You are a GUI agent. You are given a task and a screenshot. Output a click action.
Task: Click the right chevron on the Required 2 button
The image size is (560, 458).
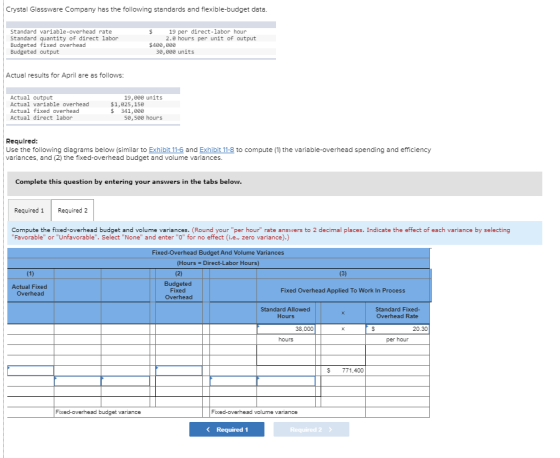click(x=330, y=429)
